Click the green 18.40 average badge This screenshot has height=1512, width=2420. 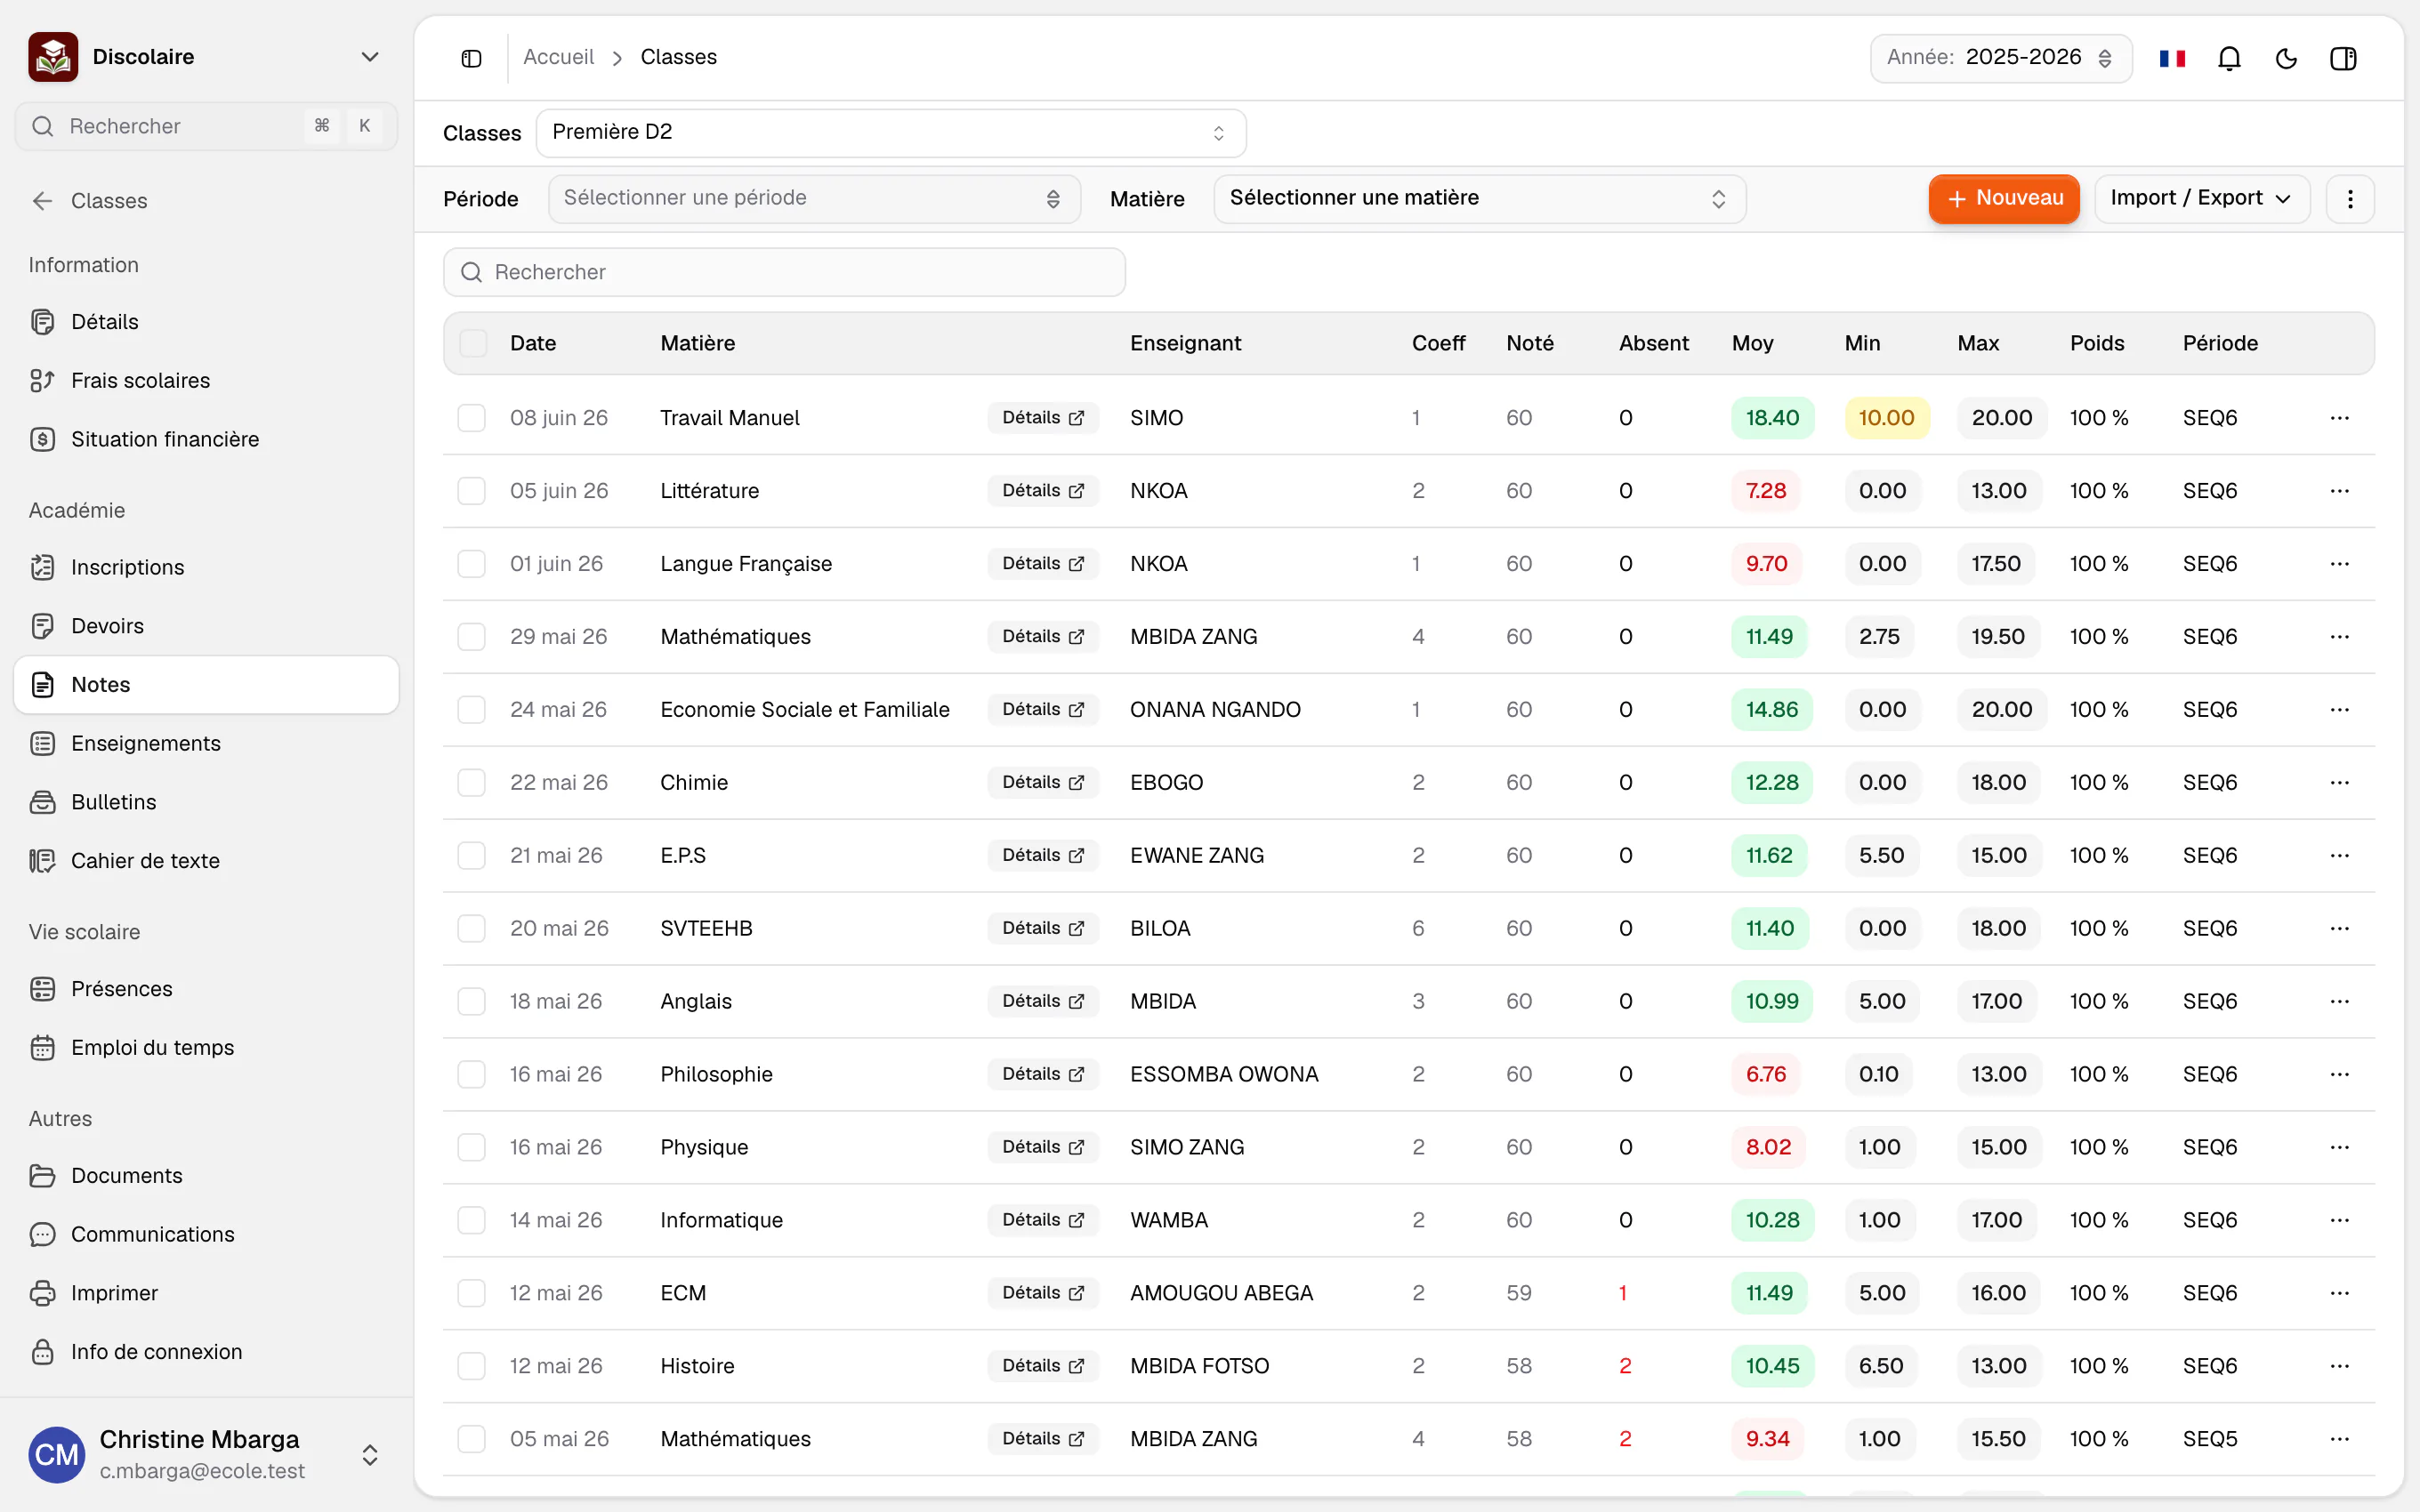point(1772,418)
